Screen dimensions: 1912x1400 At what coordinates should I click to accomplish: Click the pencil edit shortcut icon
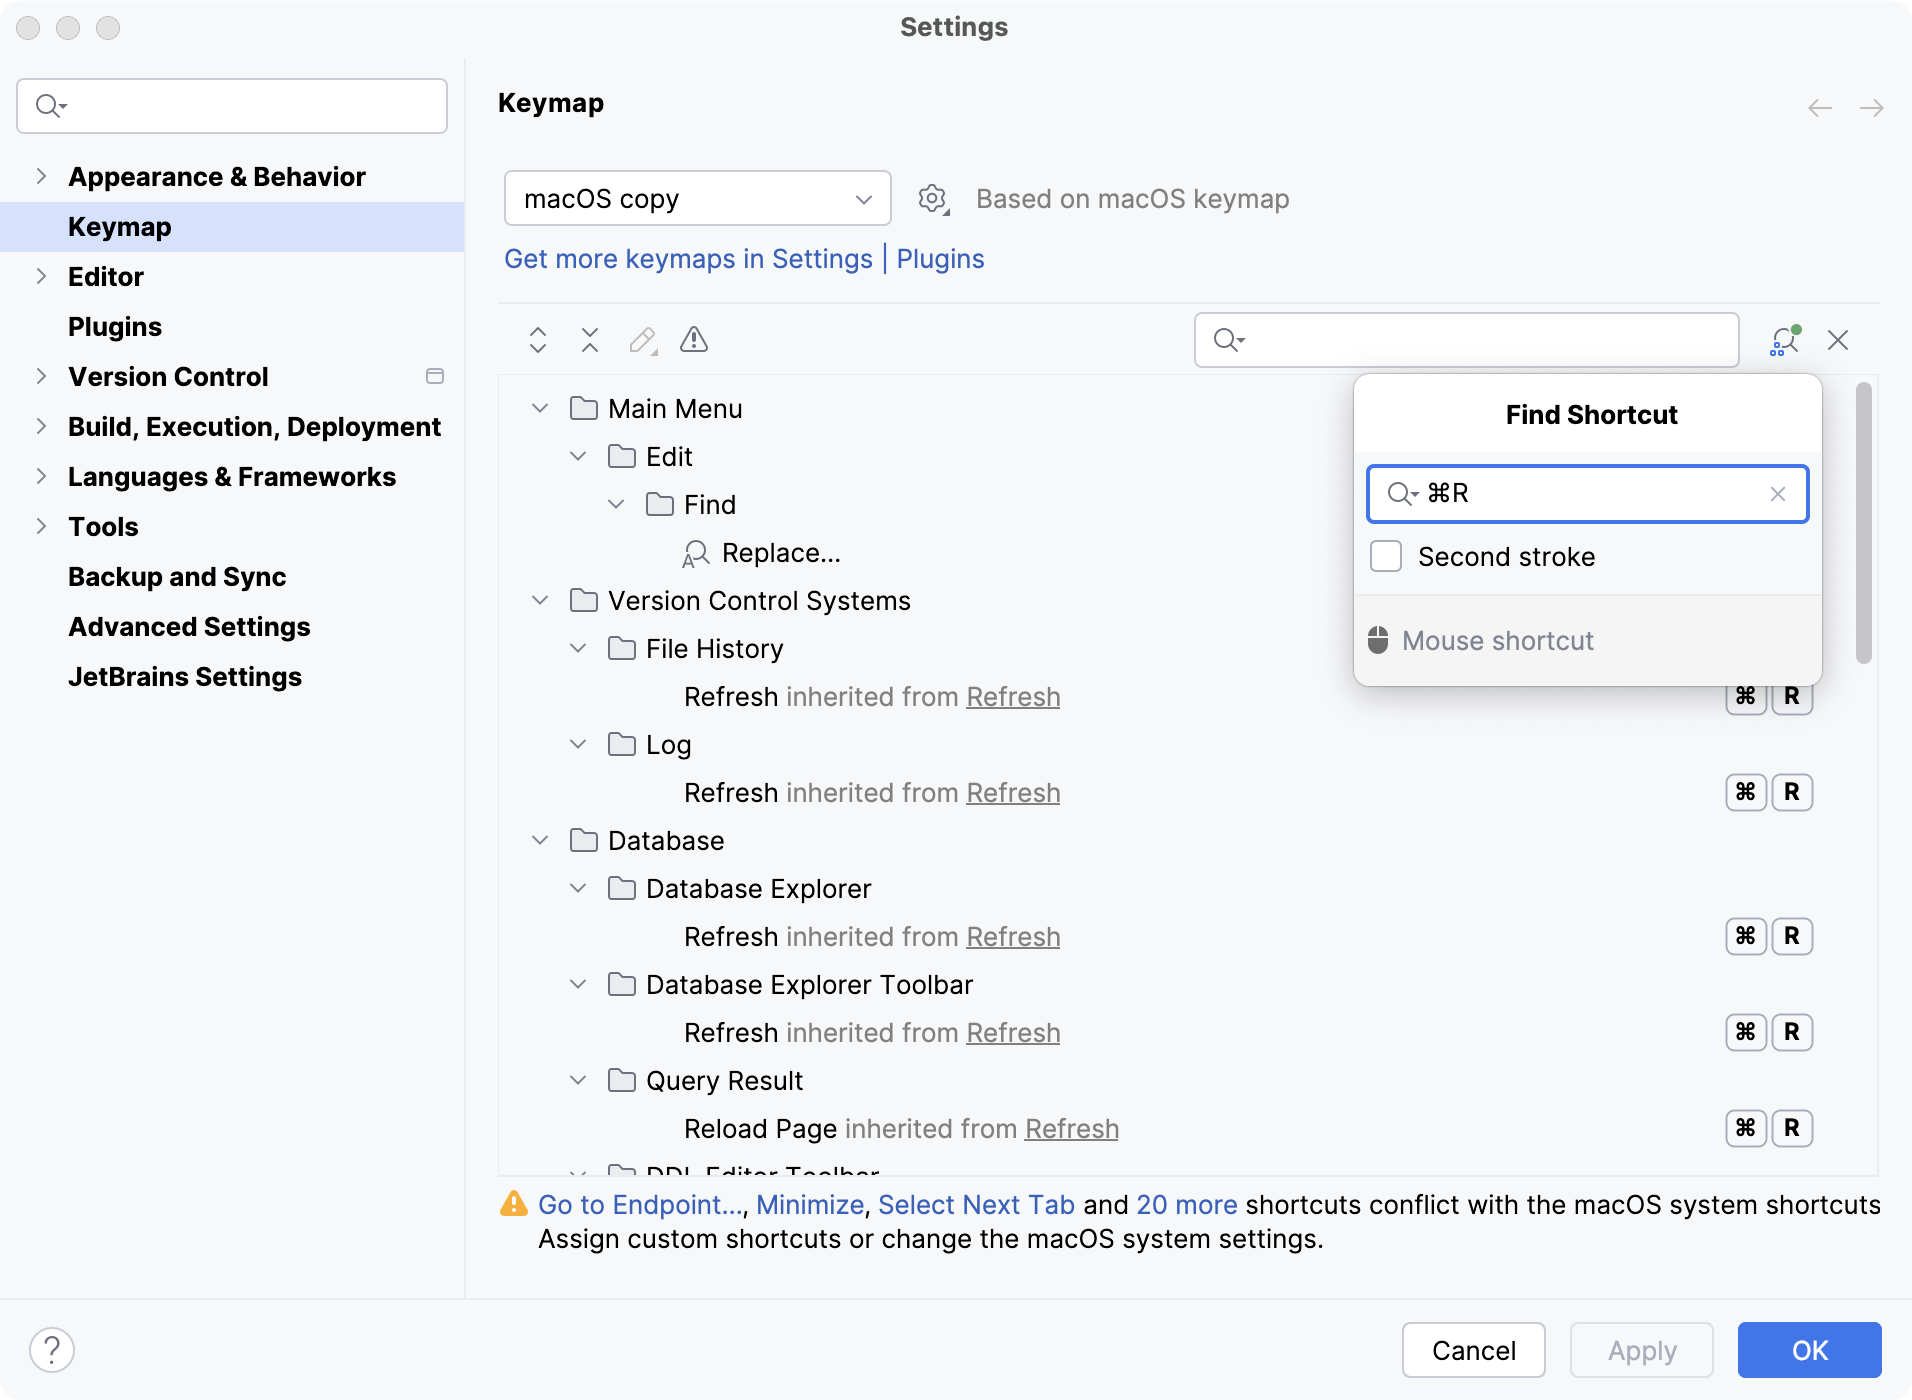click(x=643, y=340)
